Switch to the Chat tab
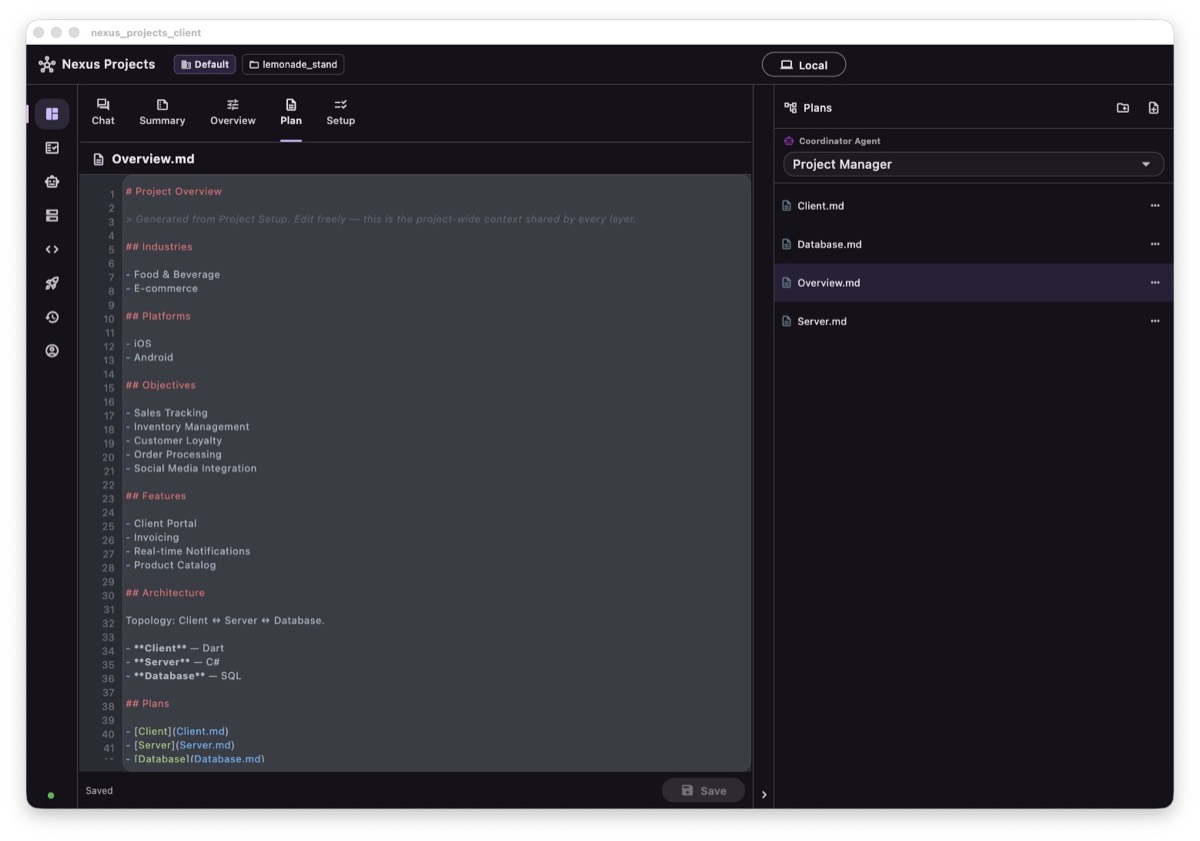The image size is (1200, 841). click(103, 112)
